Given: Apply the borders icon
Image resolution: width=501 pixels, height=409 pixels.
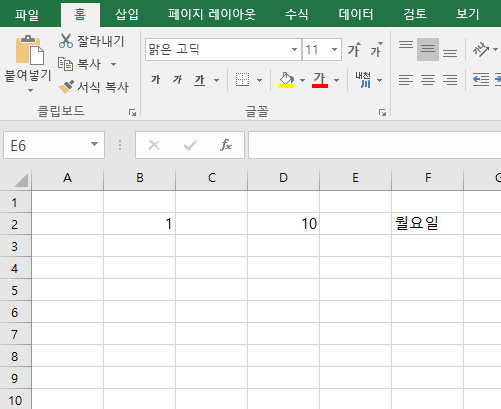Looking at the screenshot, I should coord(242,80).
